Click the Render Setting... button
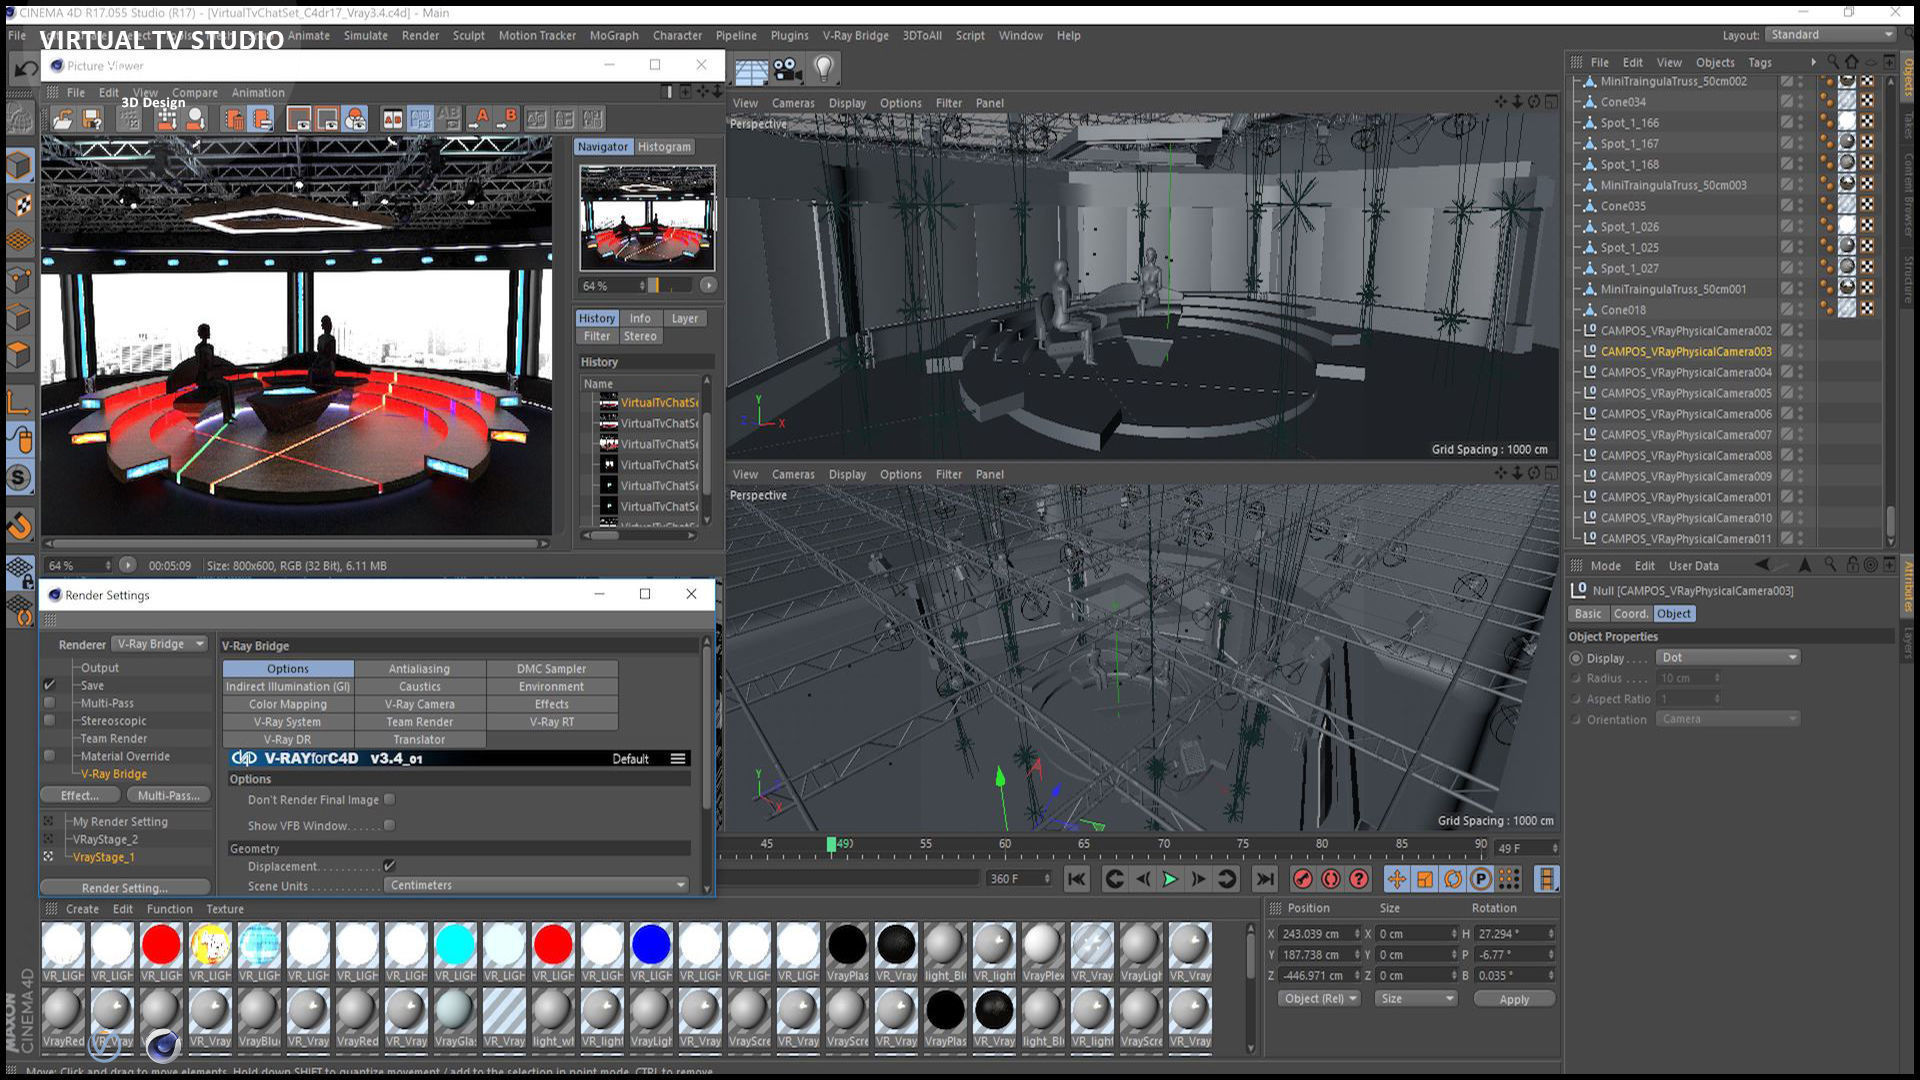Image resolution: width=1920 pixels, height=1080 pixels. (x=125, y=888)
